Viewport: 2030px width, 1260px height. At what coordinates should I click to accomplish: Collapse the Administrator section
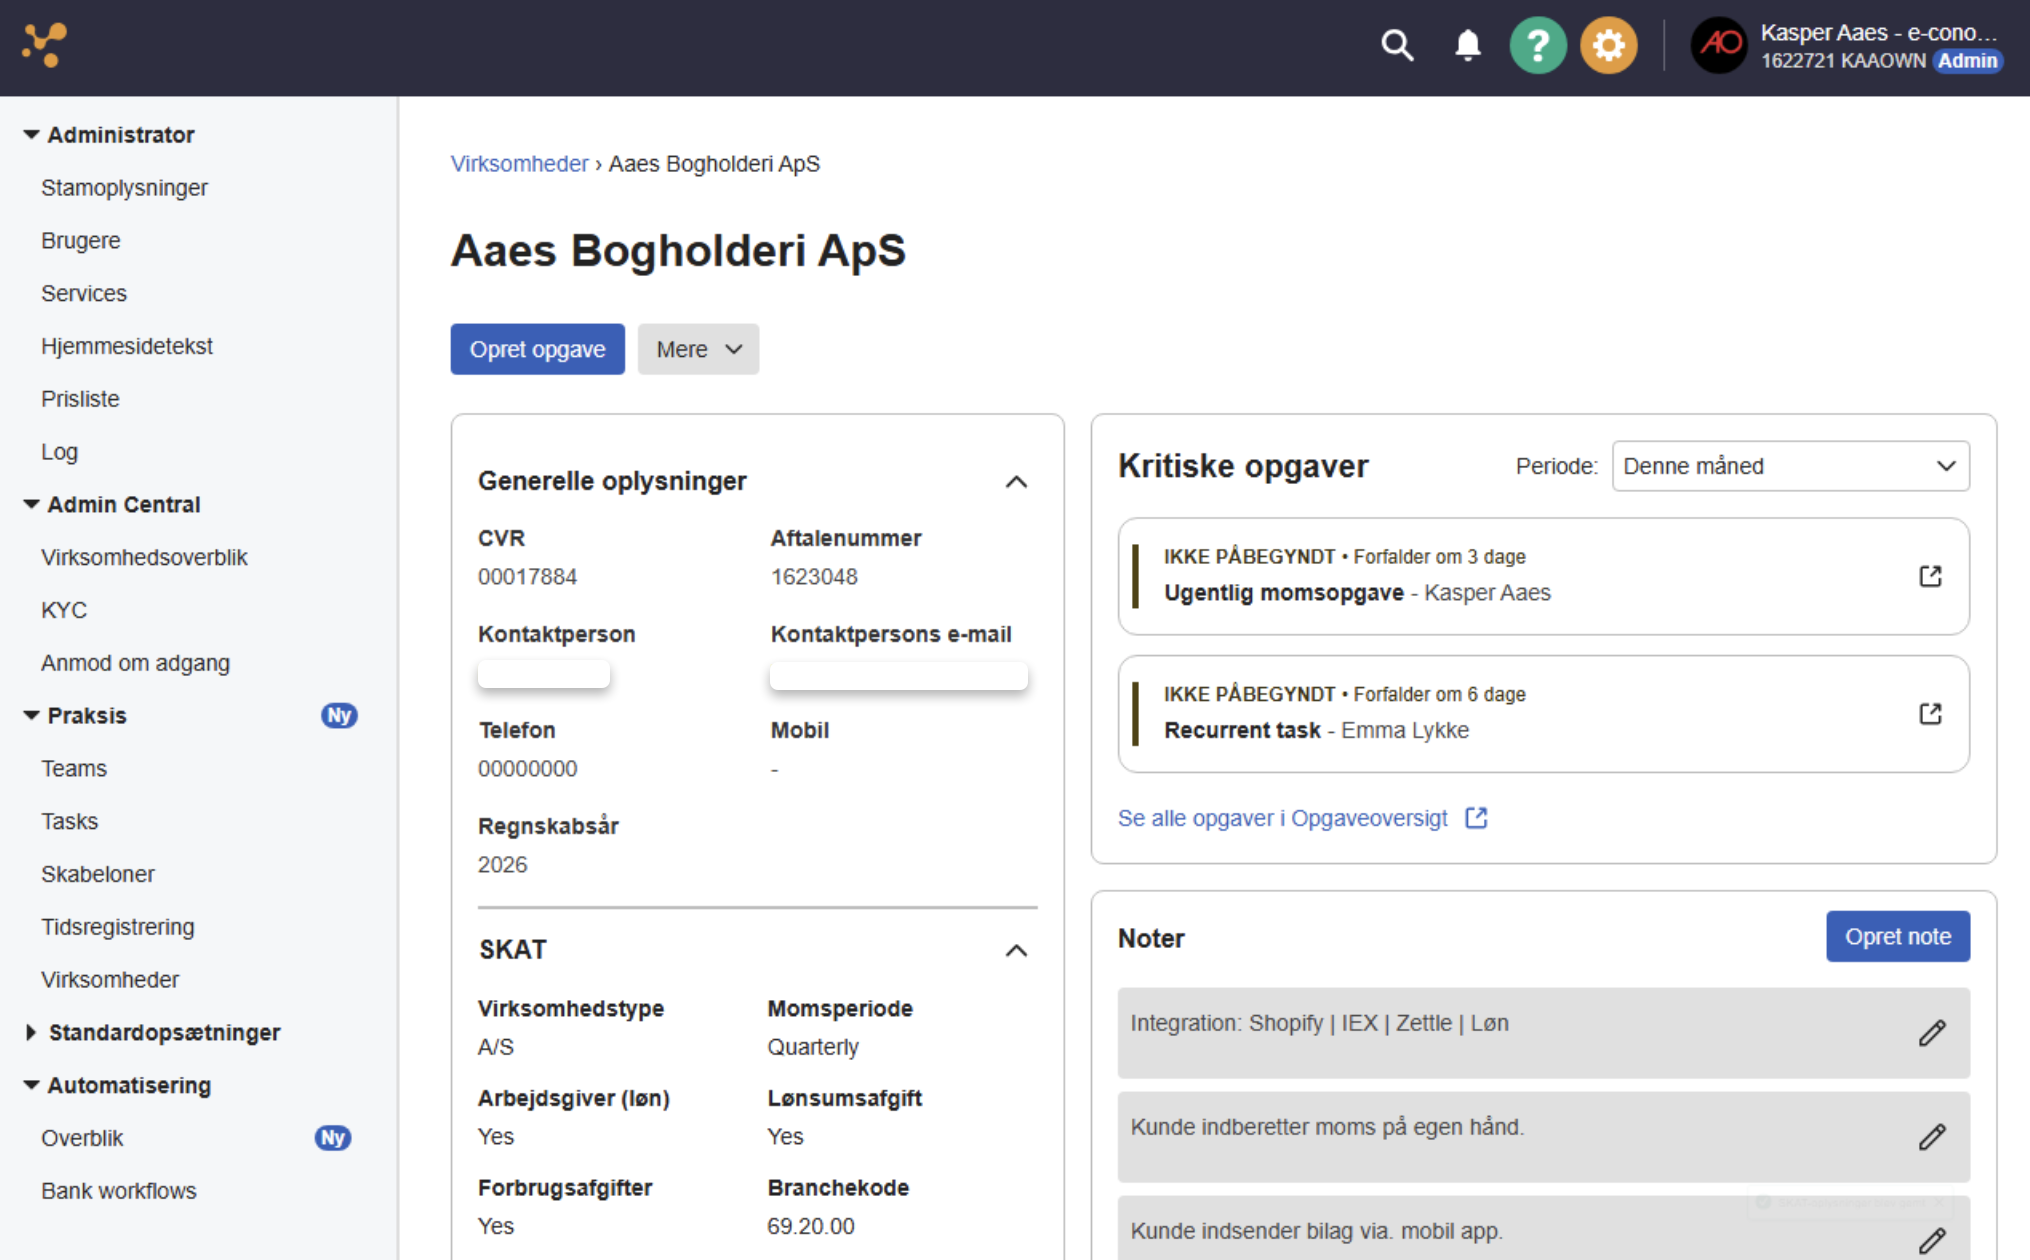31,134
